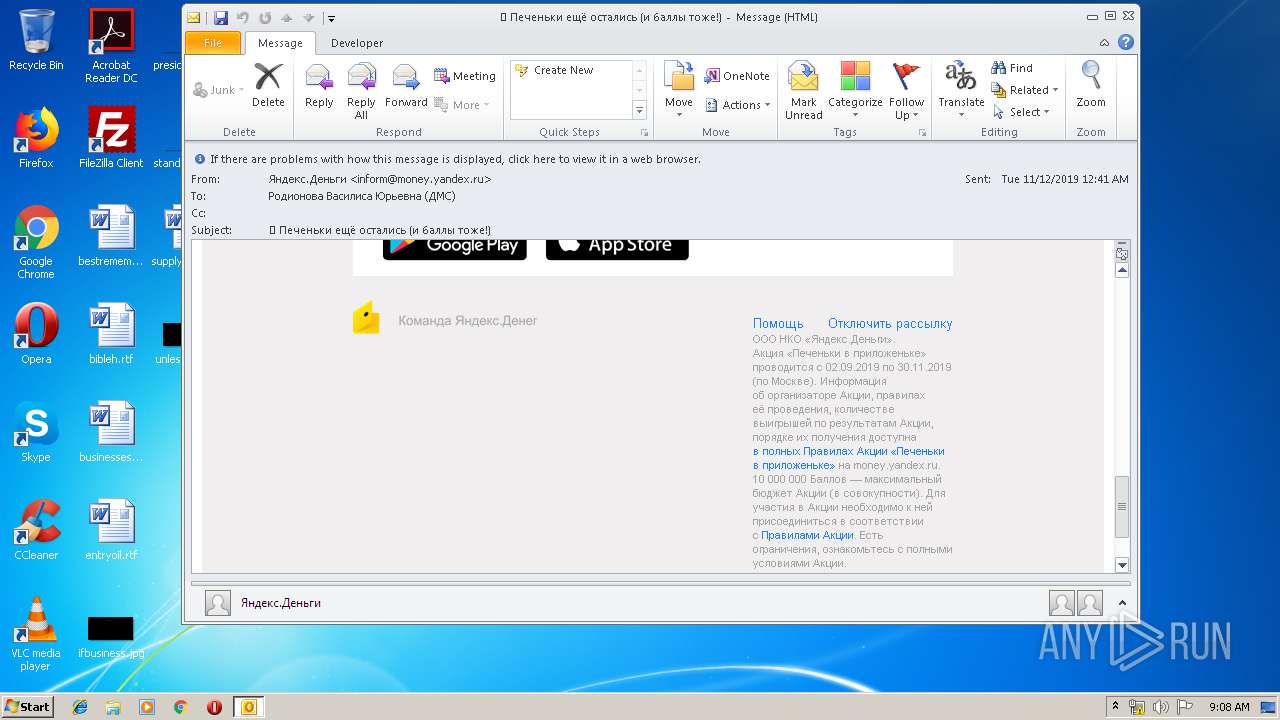This screenshot has width=1280, height=720.
Task: Mark the message as Unread
Action: coord(803,90)
